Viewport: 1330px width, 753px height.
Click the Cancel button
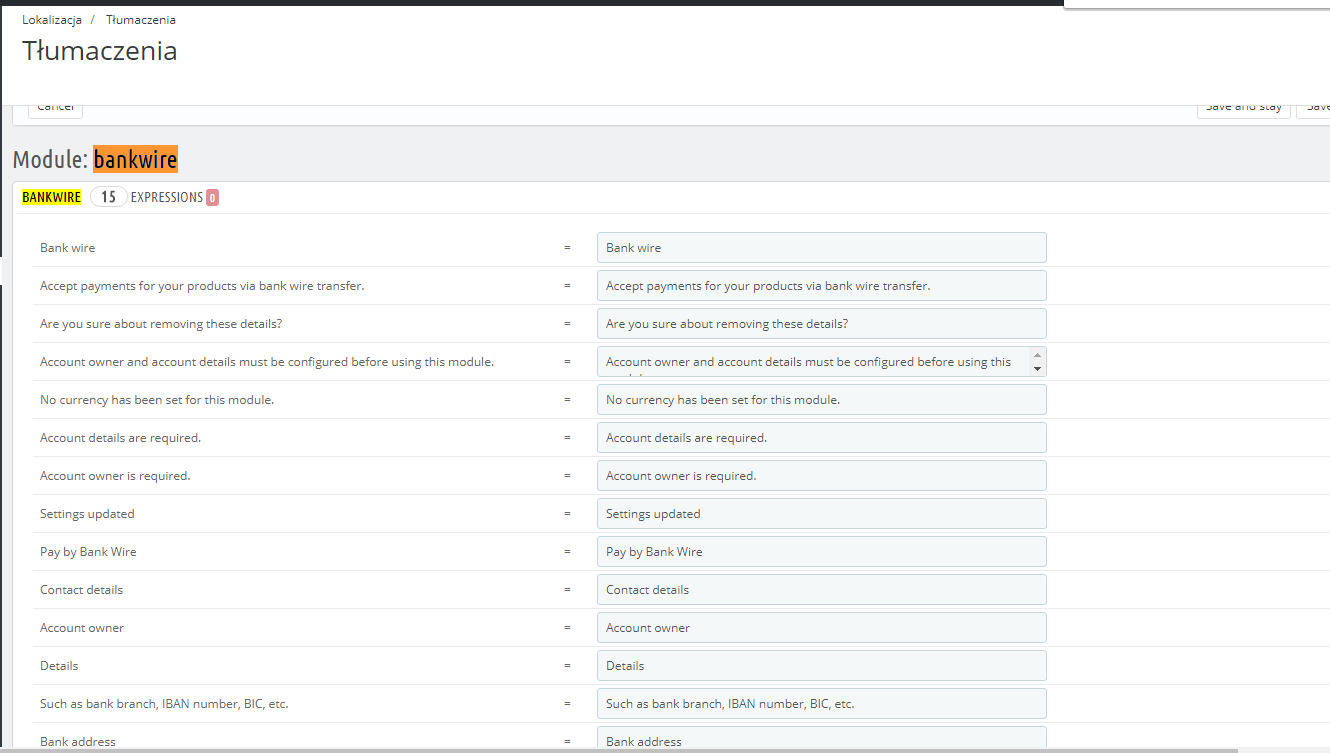point(55,108)
